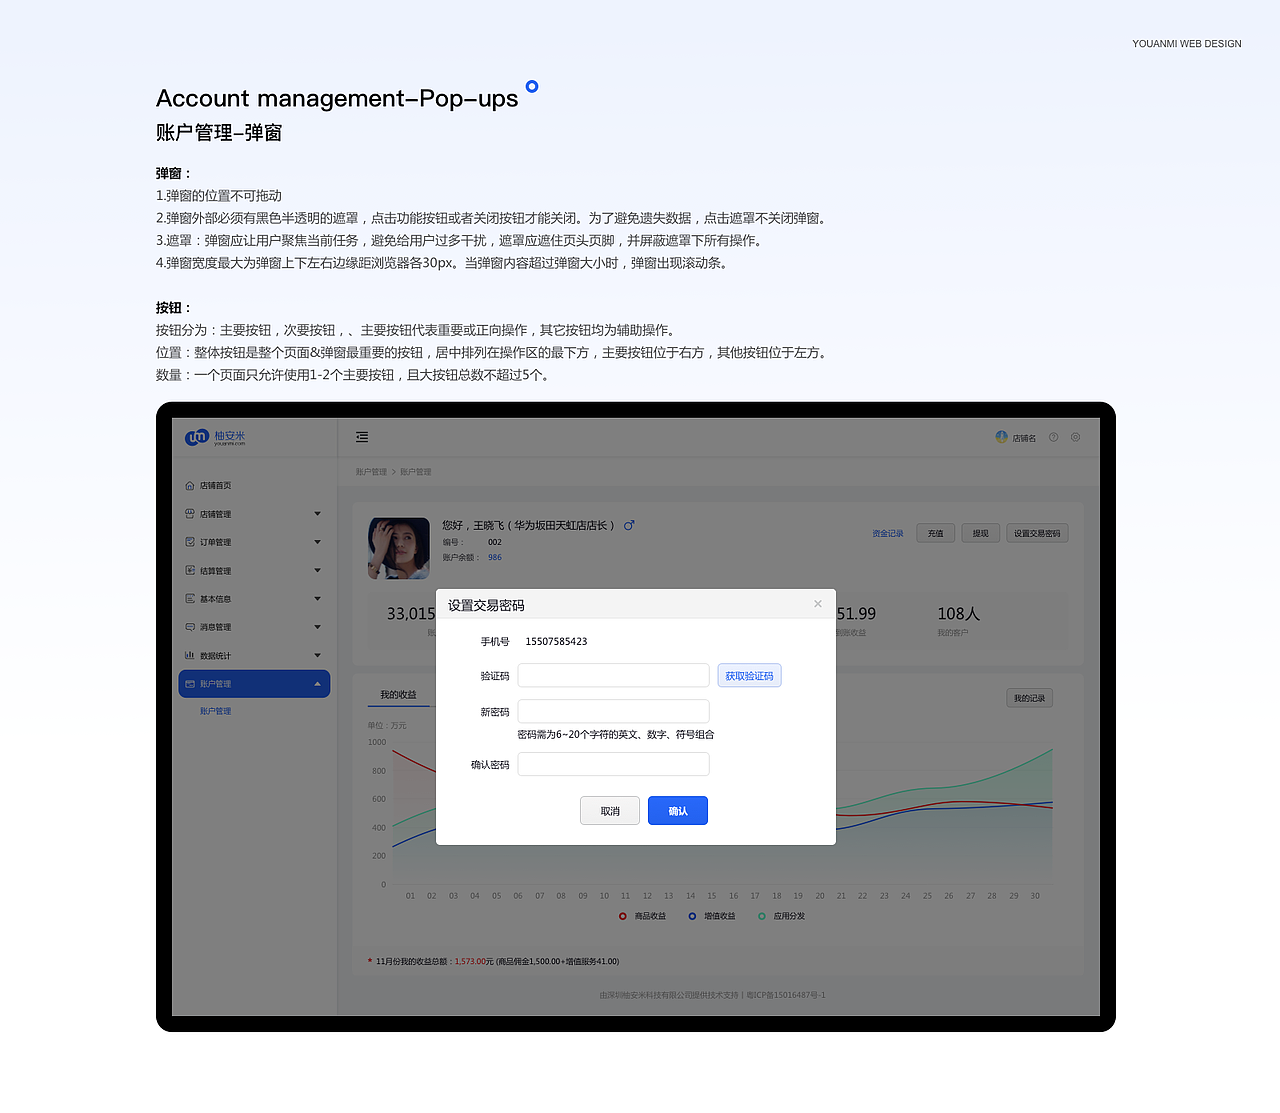1280x1113 pixels.
Task: Collapse the 账户管理 menu arrow
Action: pyautogui.click(x=318, y=684)
